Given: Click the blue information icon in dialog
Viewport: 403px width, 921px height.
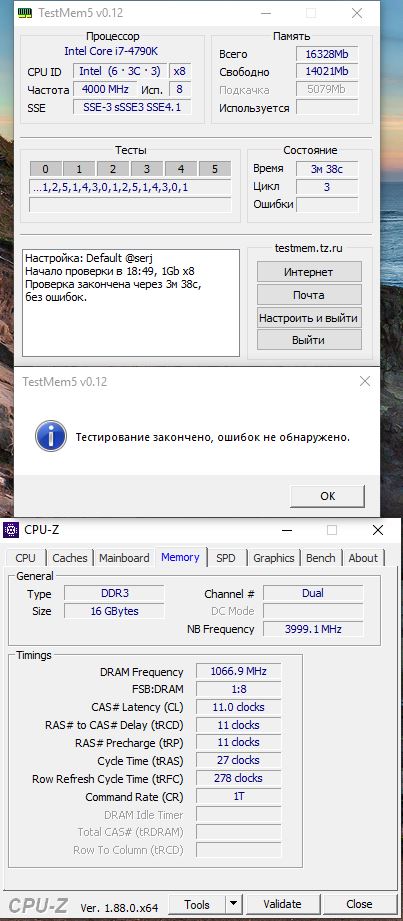Looking at the screenshot, I should [51, 436].
